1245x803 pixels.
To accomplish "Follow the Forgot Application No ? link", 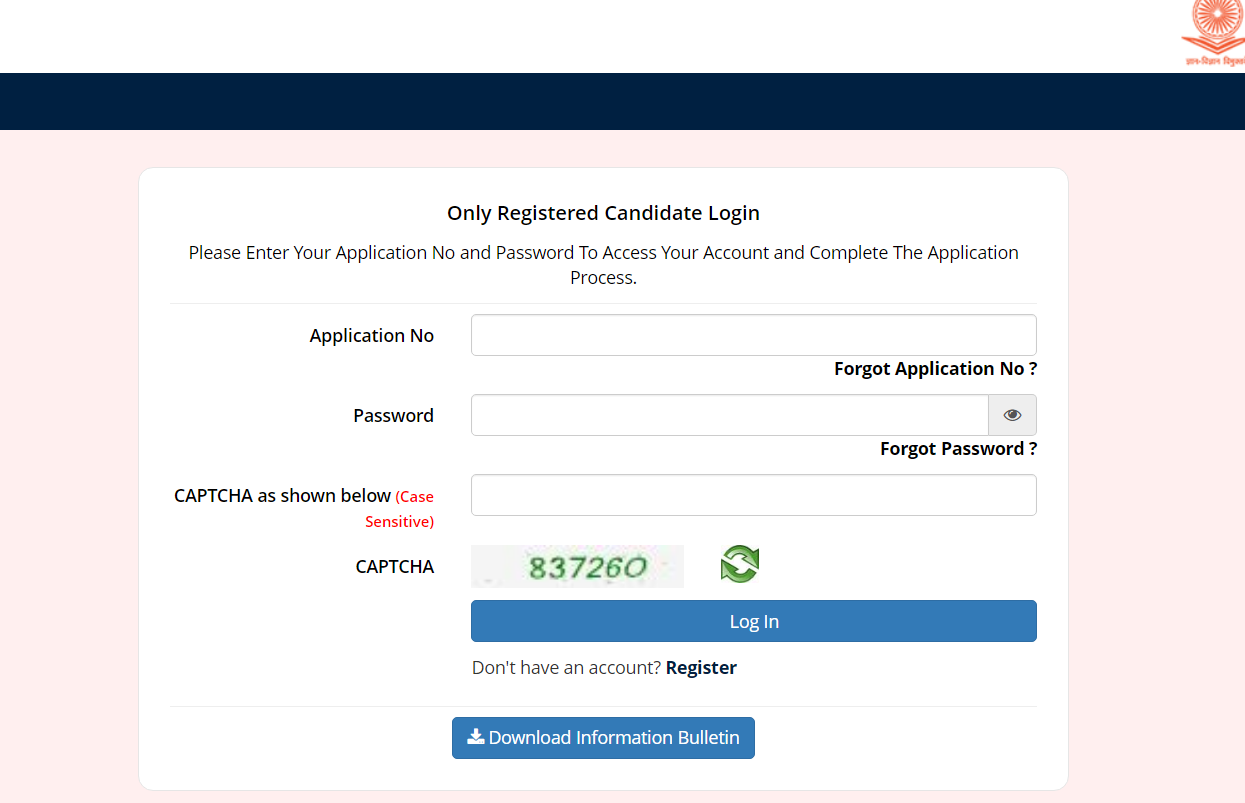I will 935,369.
